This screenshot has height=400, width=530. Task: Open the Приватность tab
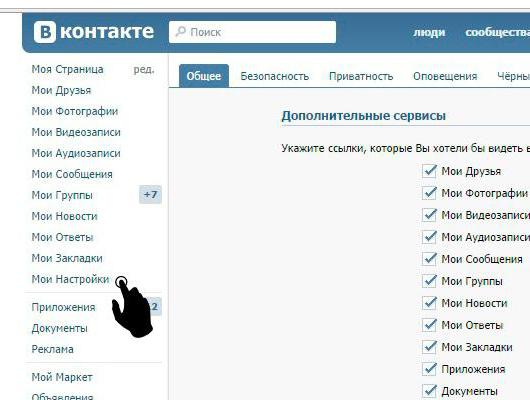tap(361, 76)
